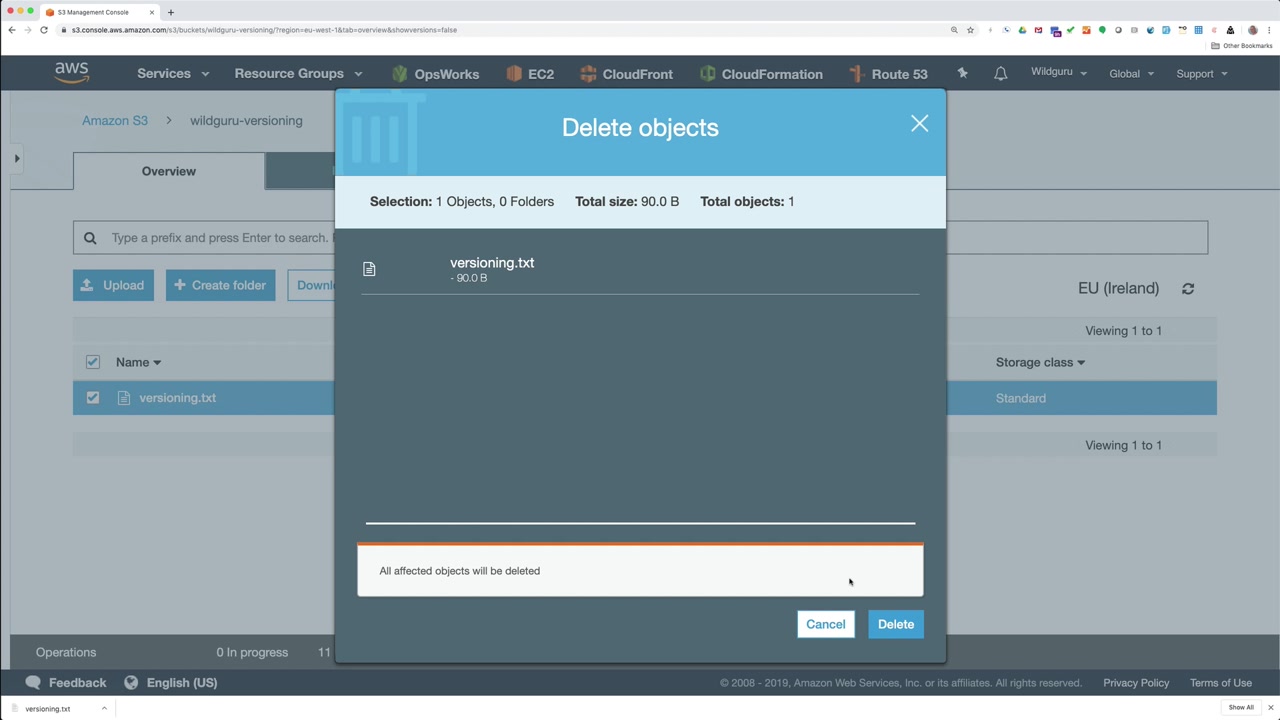Expand the Global region menu

point(1131,74)
